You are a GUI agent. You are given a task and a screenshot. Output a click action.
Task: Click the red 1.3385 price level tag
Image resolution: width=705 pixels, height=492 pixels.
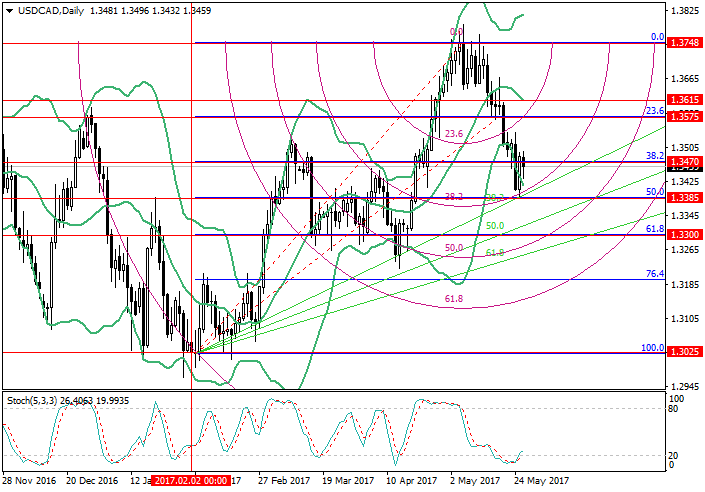click(685, 197)
